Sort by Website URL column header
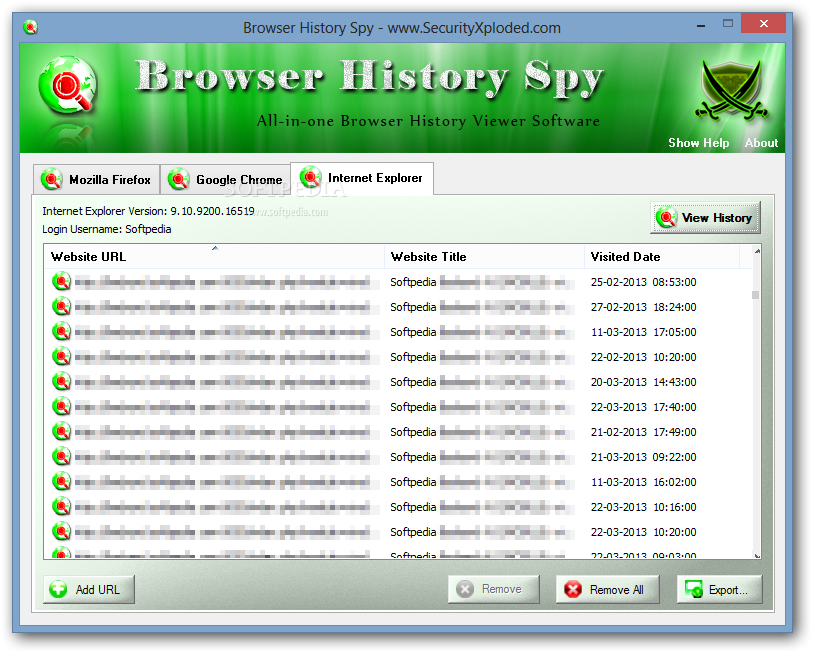 (215, 257)
